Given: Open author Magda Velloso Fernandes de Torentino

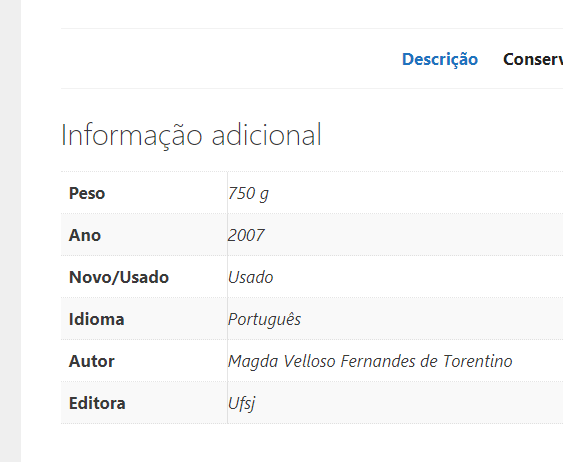Looking at the screenshot, I should click(x=370, y=361).
